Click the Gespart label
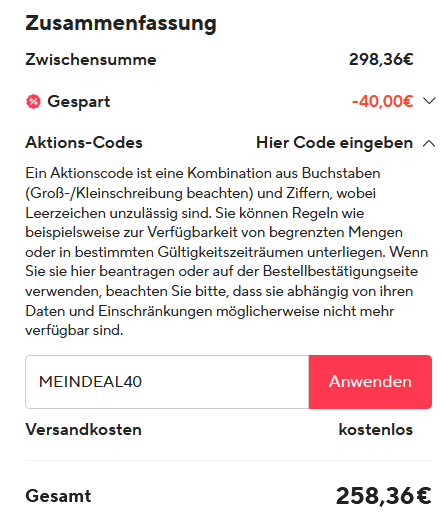Viewport: 443px width, 520px height. coord(79,102)
